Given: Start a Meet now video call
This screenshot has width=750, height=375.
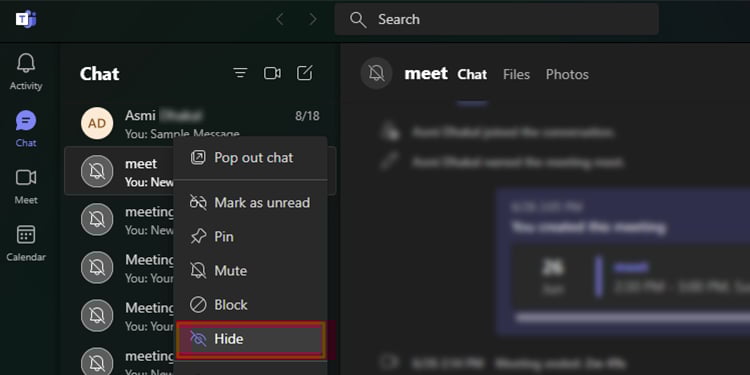Looking at the screenshot, I should pyautogui.click(x=272, y=73).
